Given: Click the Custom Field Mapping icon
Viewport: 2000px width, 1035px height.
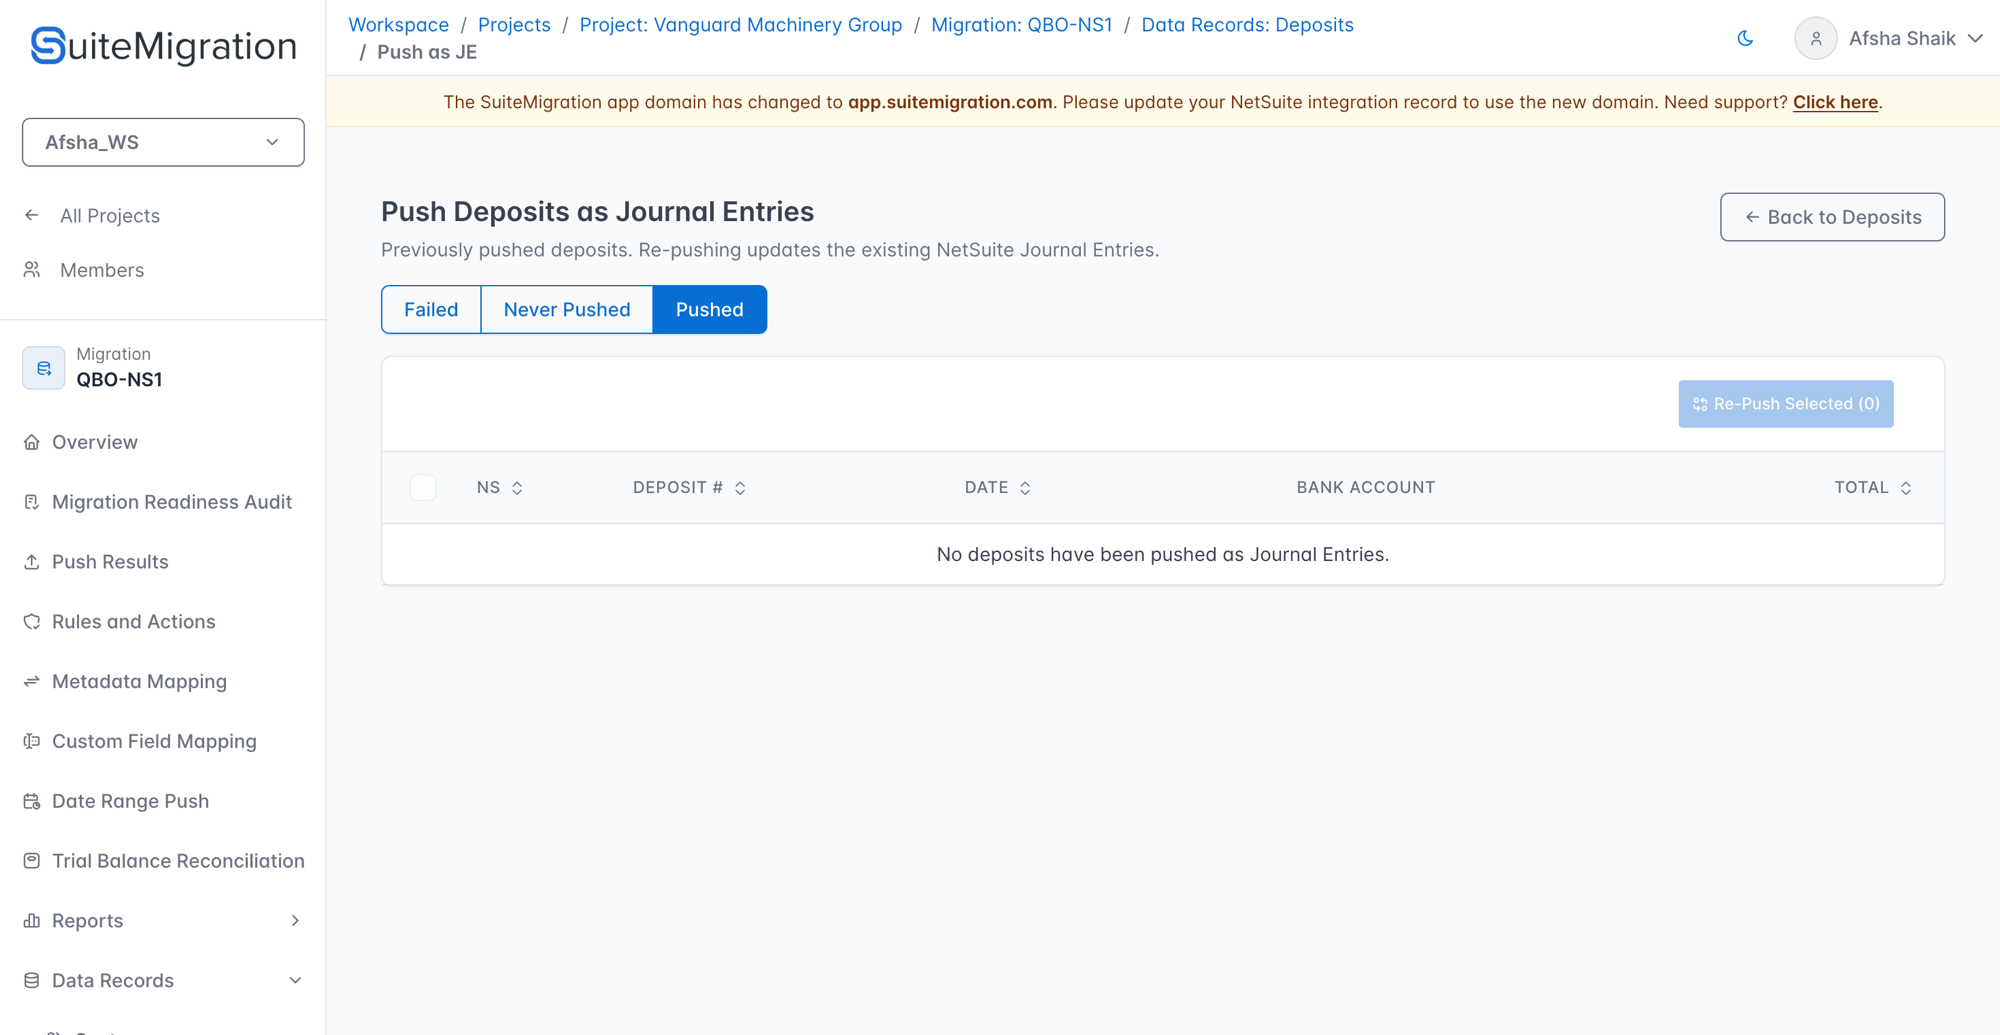Looking at the screenshot, I should 32,741.
